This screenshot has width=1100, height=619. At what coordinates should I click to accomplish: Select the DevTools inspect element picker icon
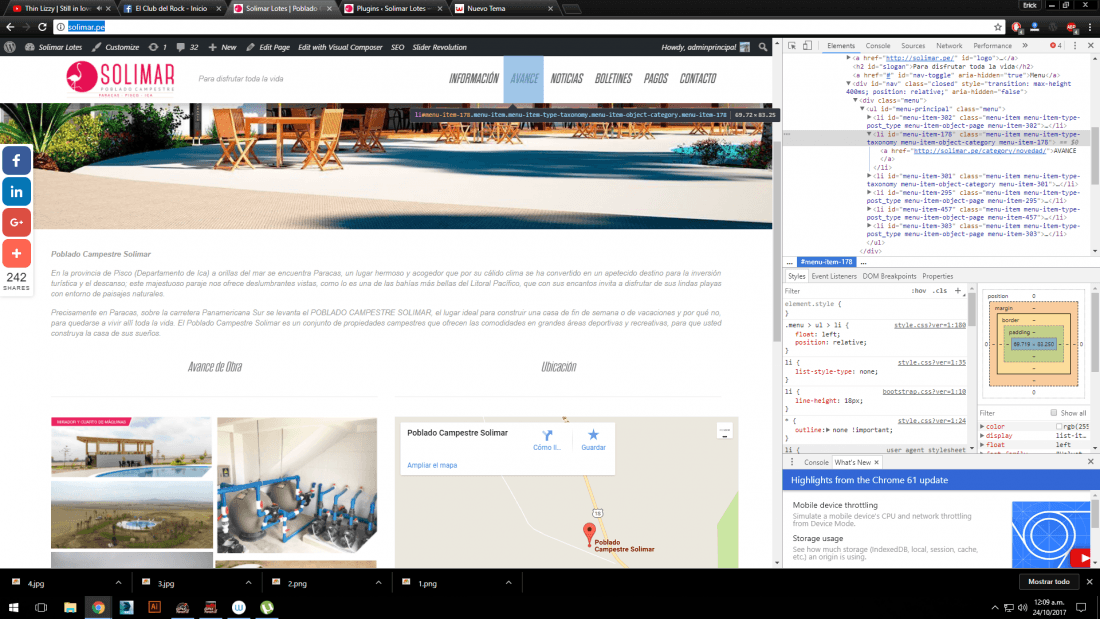point(792,46)
